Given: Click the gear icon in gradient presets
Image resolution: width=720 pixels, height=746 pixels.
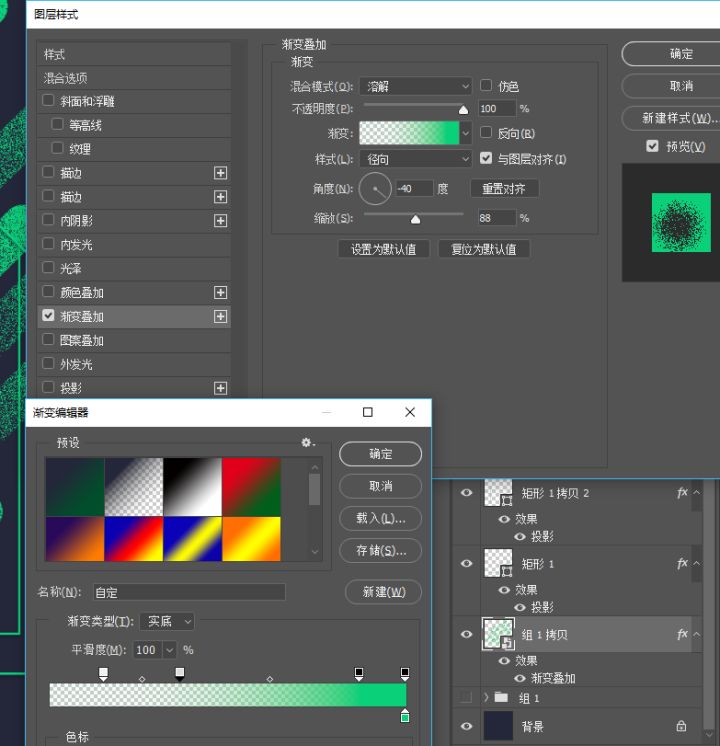Looking at the screenshot, I should coord(308,442).
